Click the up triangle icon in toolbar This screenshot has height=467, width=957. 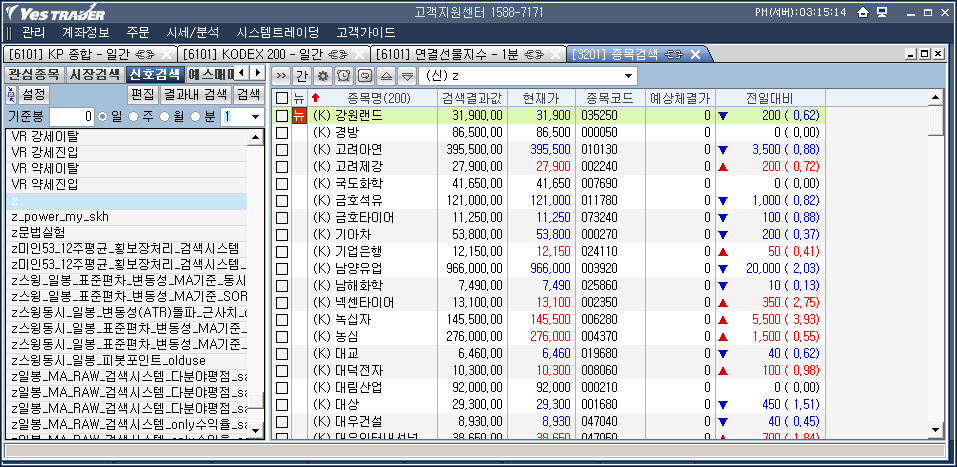[x=386, y=76]
